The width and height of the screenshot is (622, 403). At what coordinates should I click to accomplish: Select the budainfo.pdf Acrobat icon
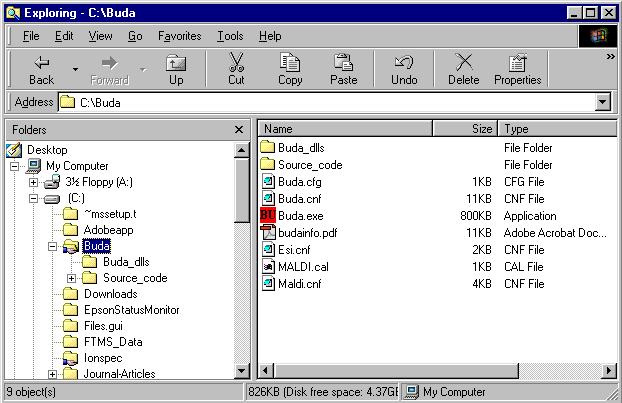(x=268, y=232)
